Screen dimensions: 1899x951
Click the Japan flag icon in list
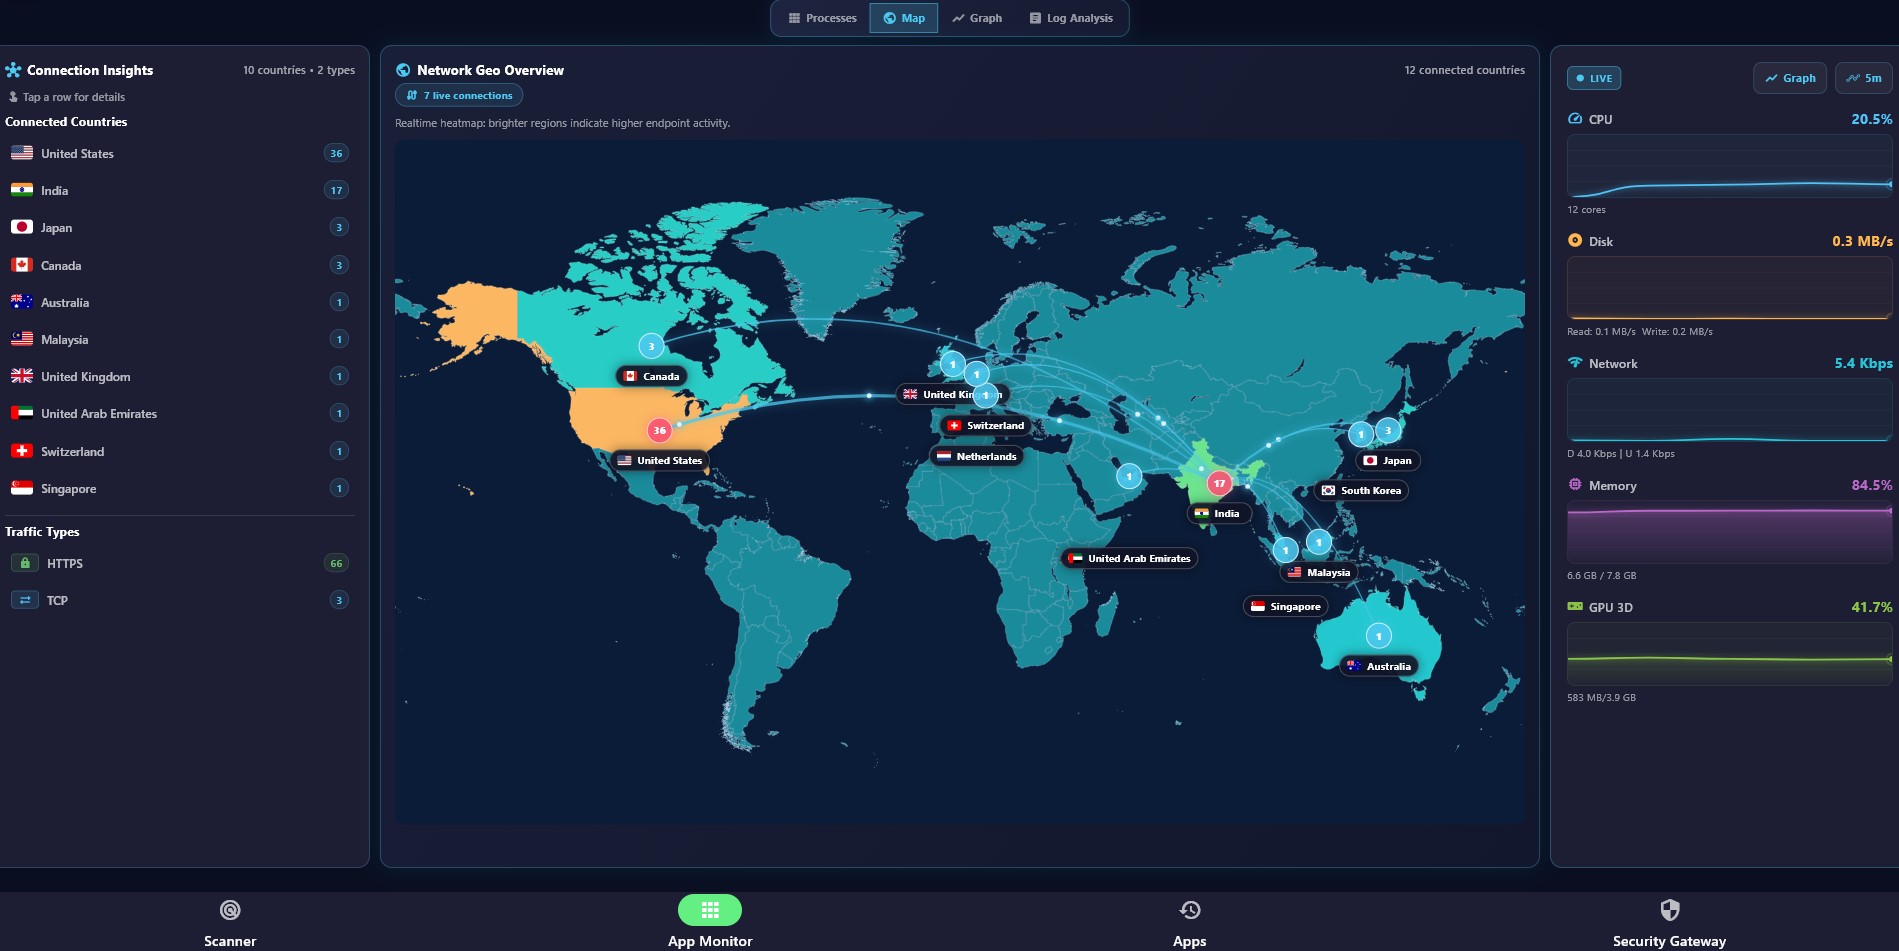(x=22, y=227)
